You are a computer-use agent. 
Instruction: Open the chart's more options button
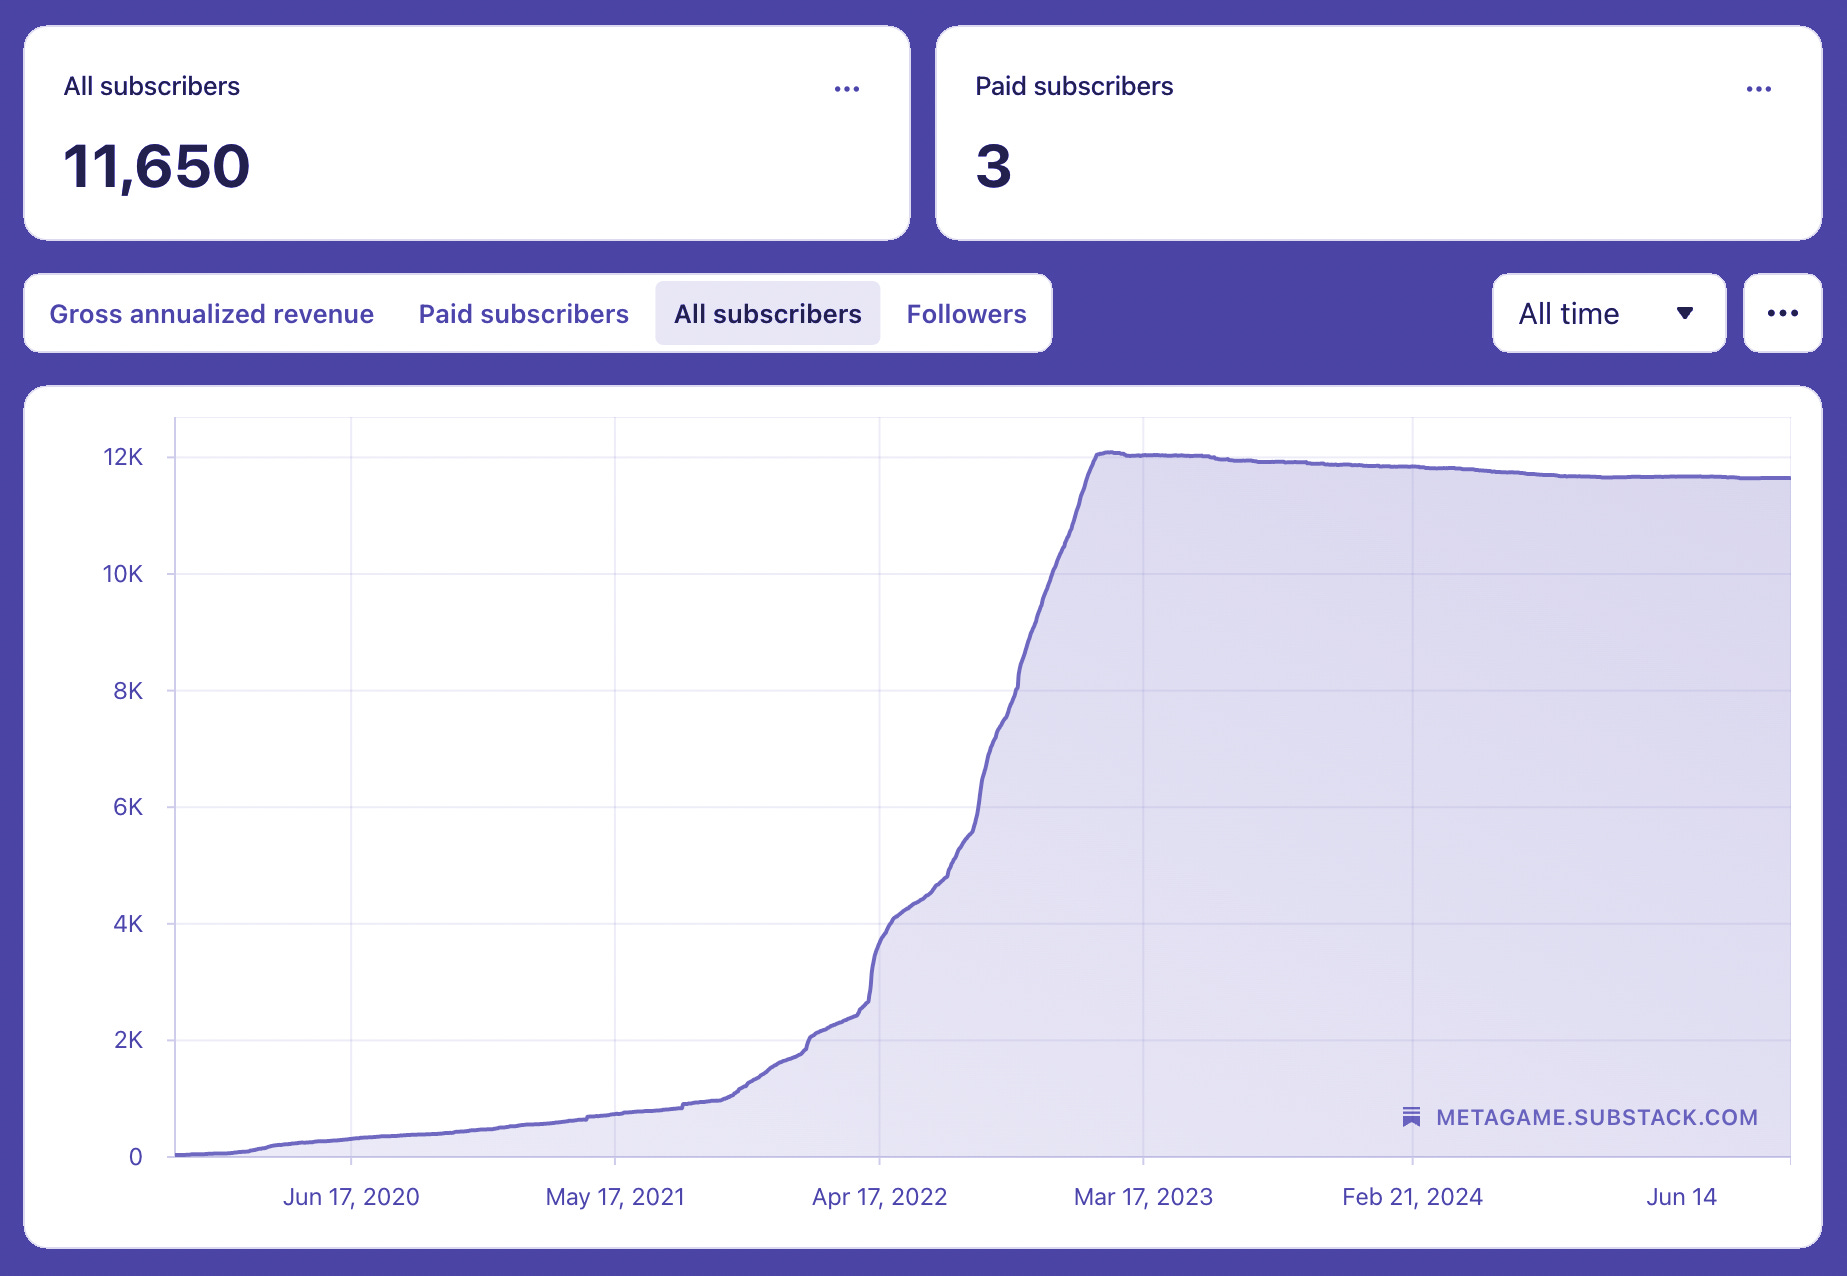pos(1782,313)
